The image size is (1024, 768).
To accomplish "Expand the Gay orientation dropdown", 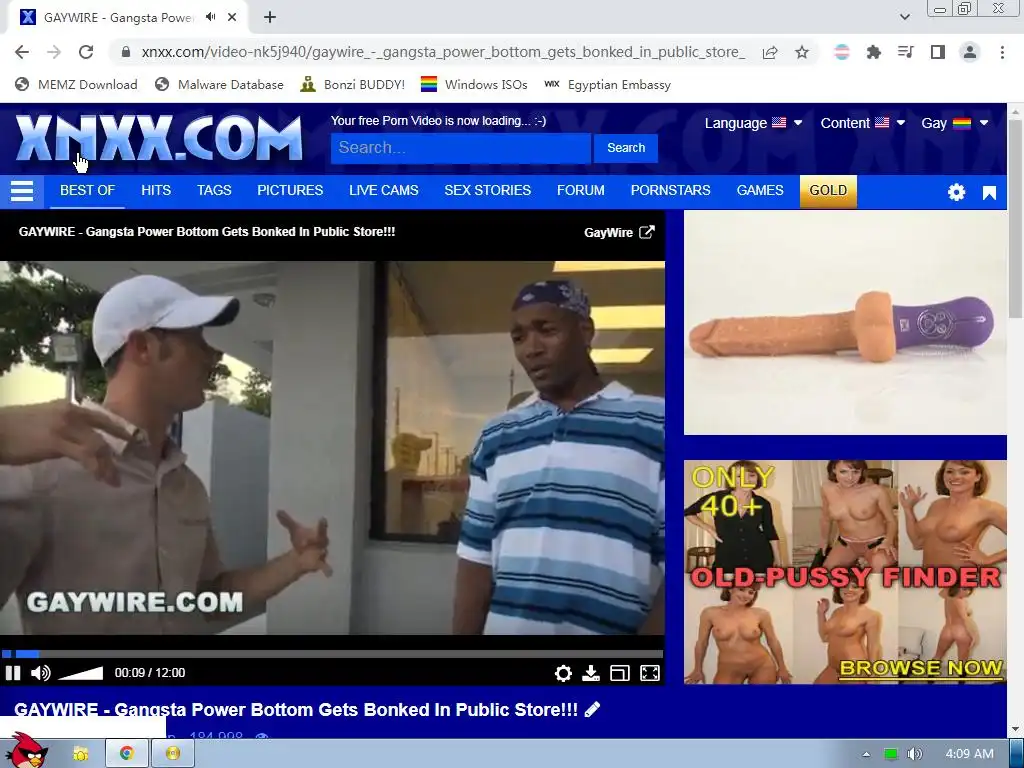I will point(955,123).
